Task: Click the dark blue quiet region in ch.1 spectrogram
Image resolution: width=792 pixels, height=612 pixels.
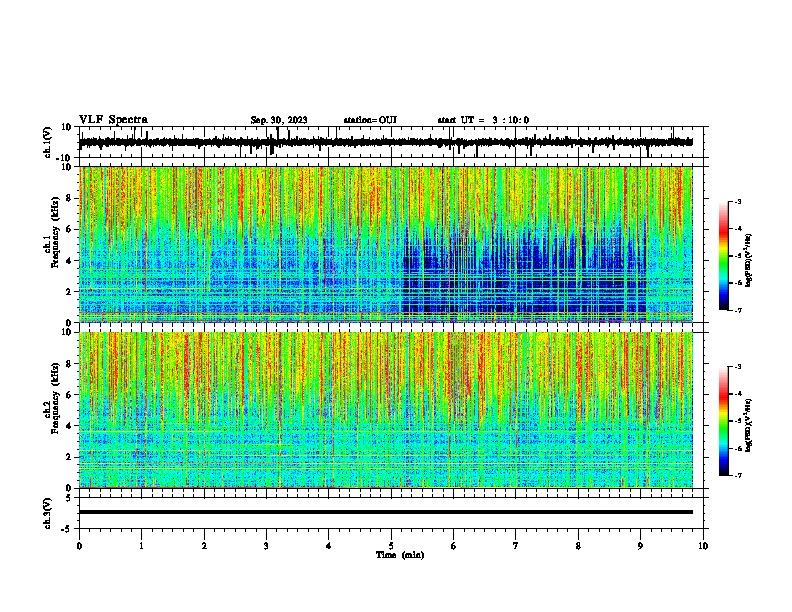Action: (x=524, y=273)
